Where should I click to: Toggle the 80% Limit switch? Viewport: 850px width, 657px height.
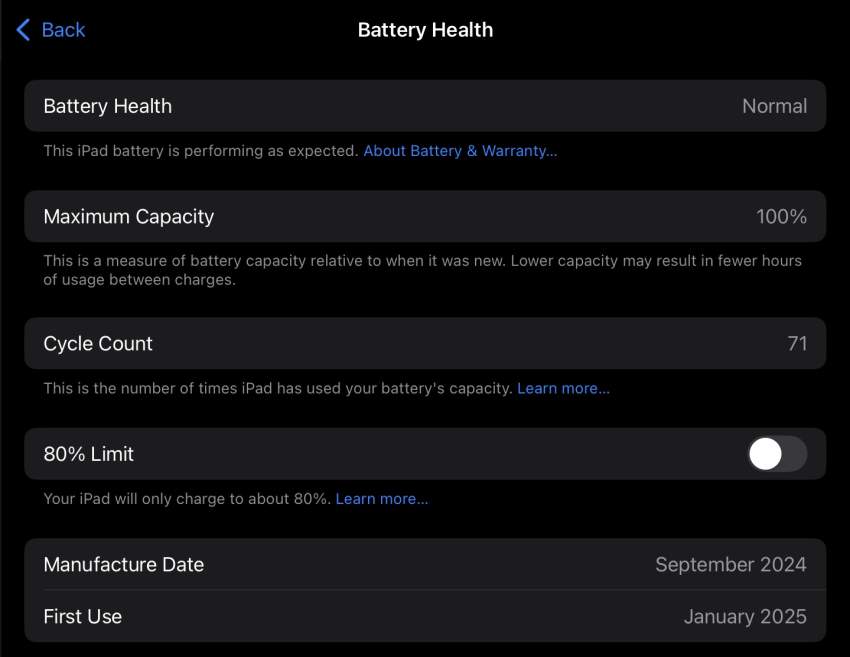(x=777, y=454)
